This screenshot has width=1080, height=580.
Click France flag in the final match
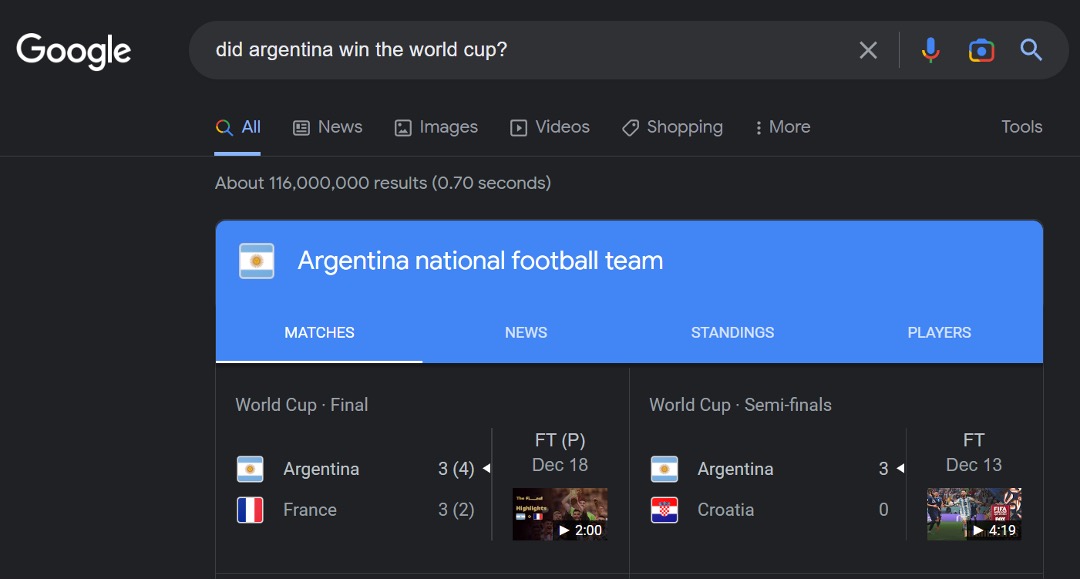click(250, 510)
